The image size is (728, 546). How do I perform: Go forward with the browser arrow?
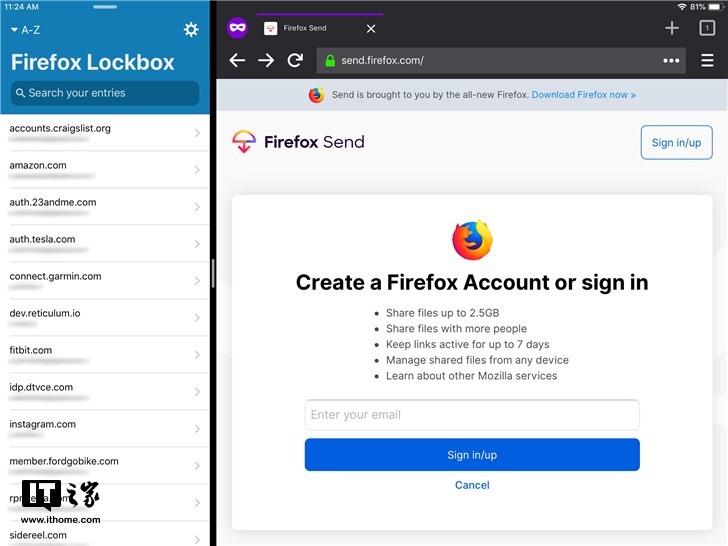(x=266, y=60)
